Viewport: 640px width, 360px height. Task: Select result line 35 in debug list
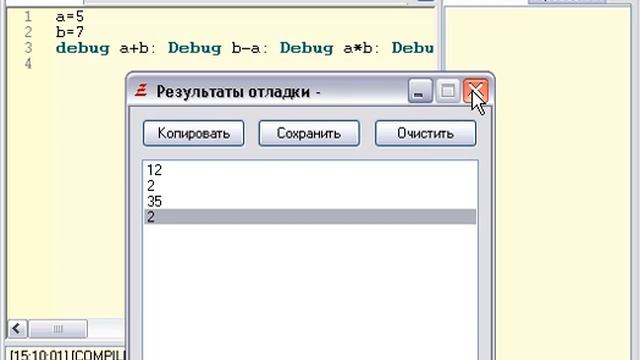(310, 201)
